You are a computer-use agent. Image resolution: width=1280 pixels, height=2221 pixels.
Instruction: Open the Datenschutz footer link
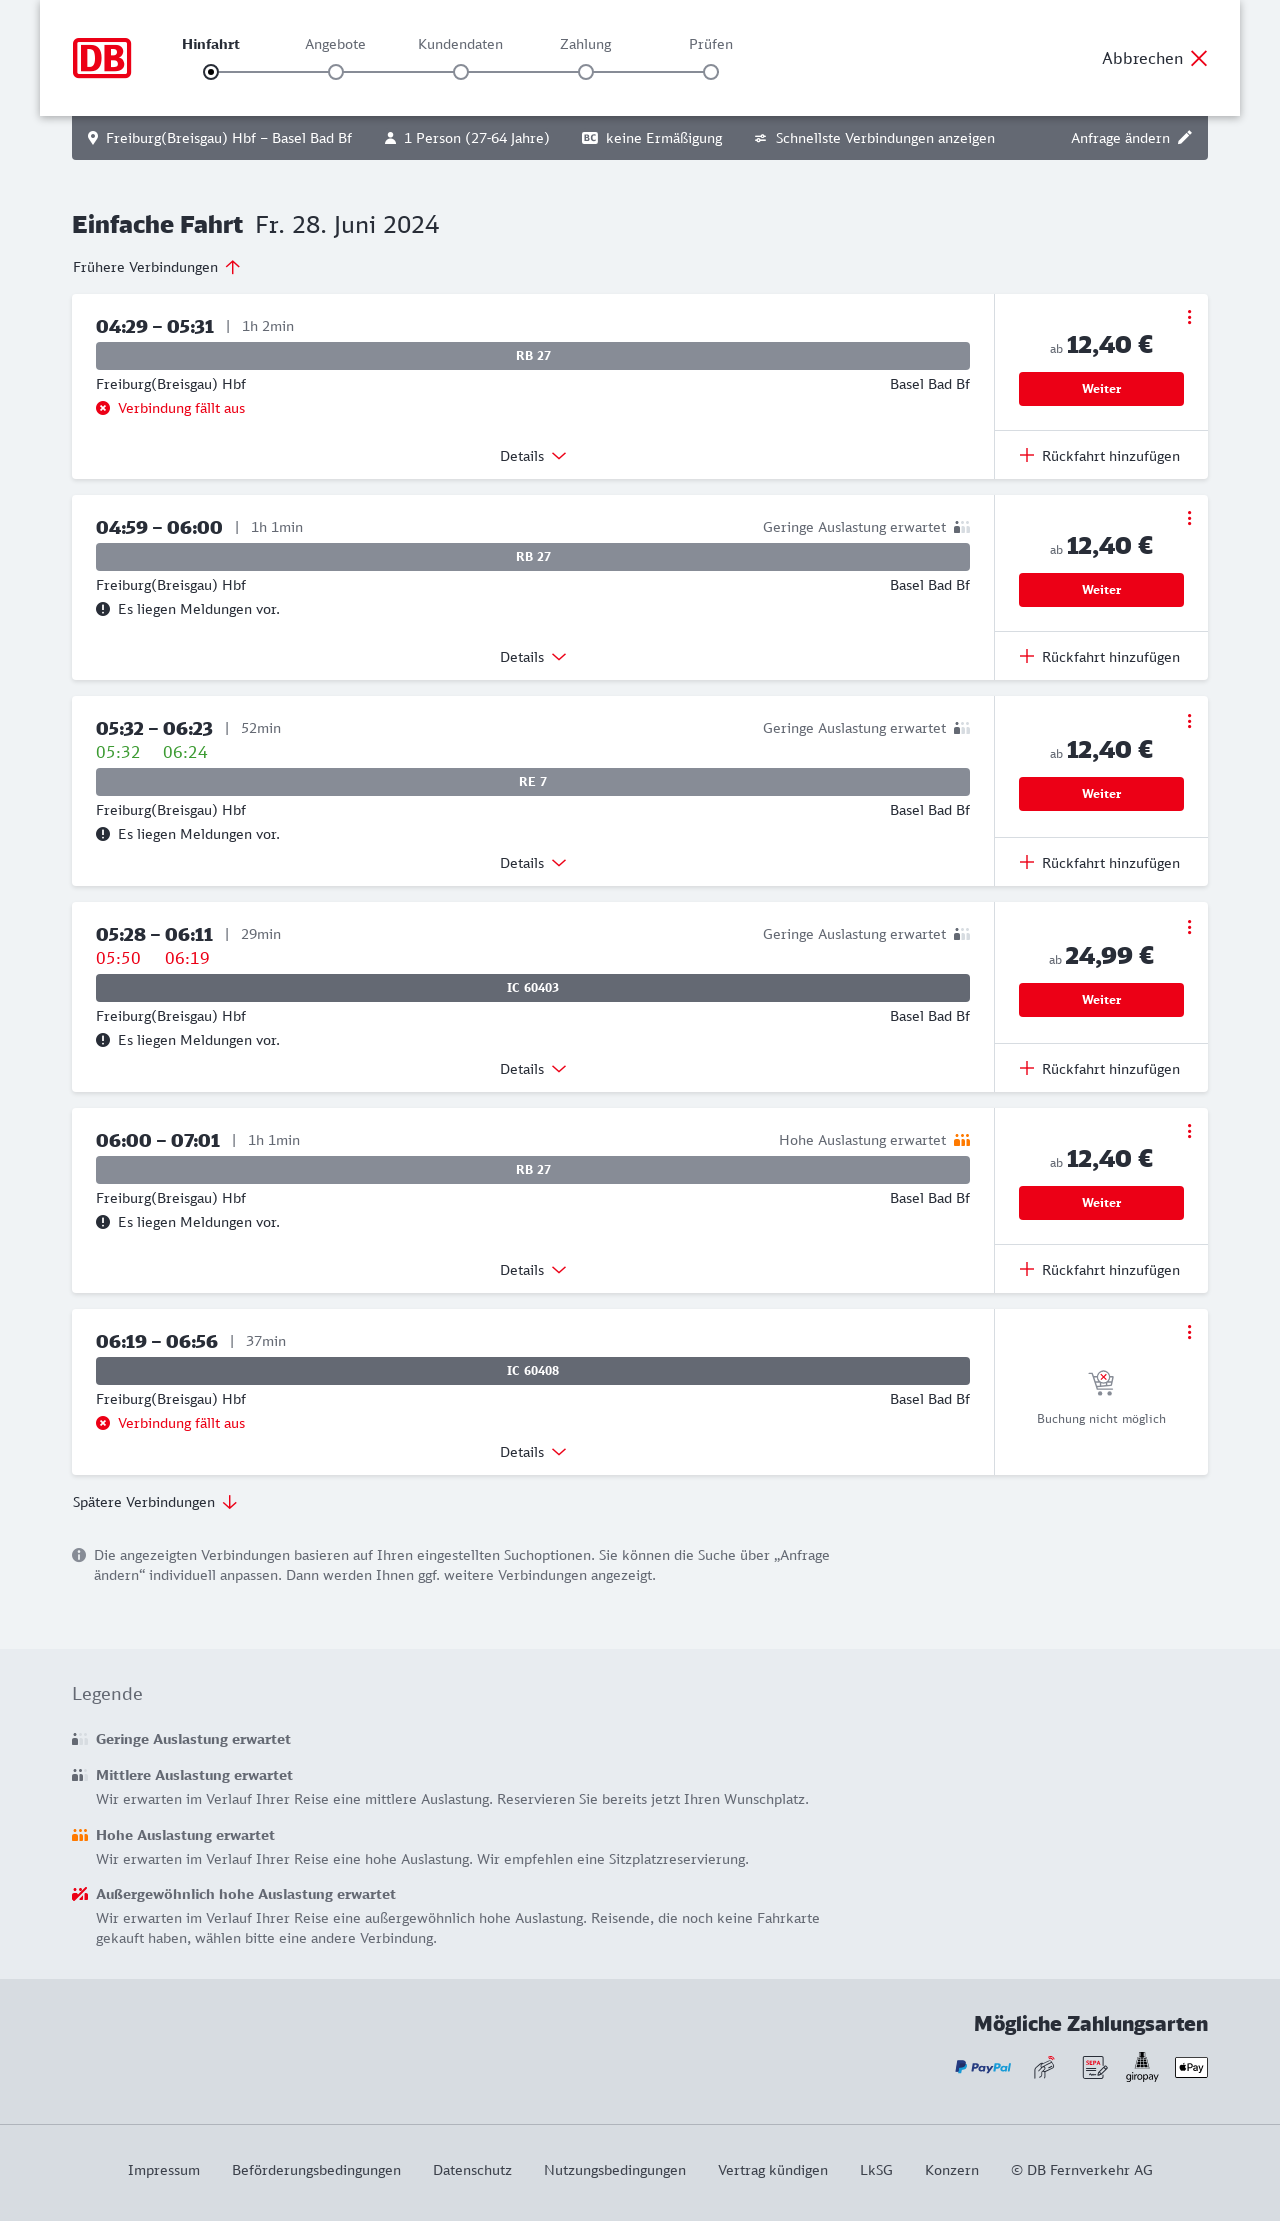(472, 2170)
